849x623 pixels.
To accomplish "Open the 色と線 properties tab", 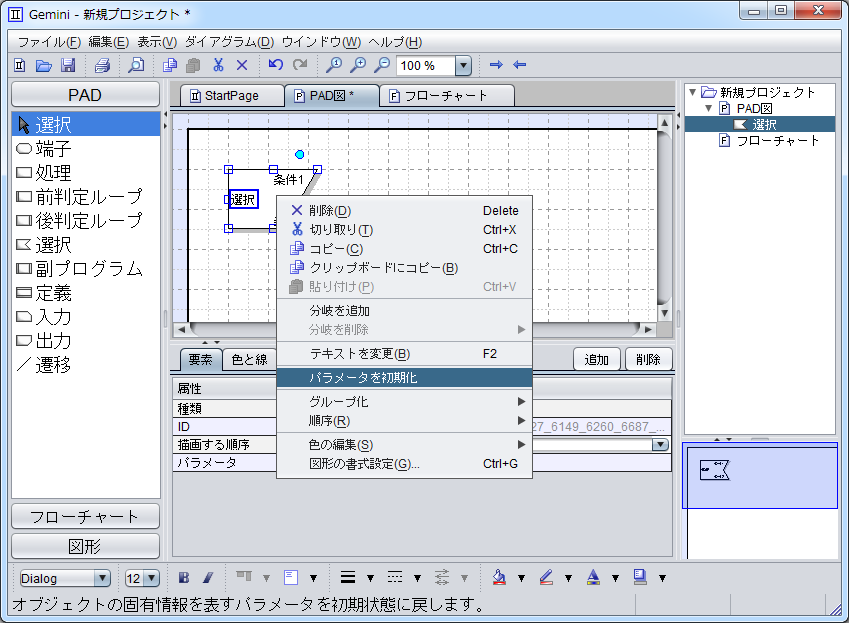I will point(249,359).
